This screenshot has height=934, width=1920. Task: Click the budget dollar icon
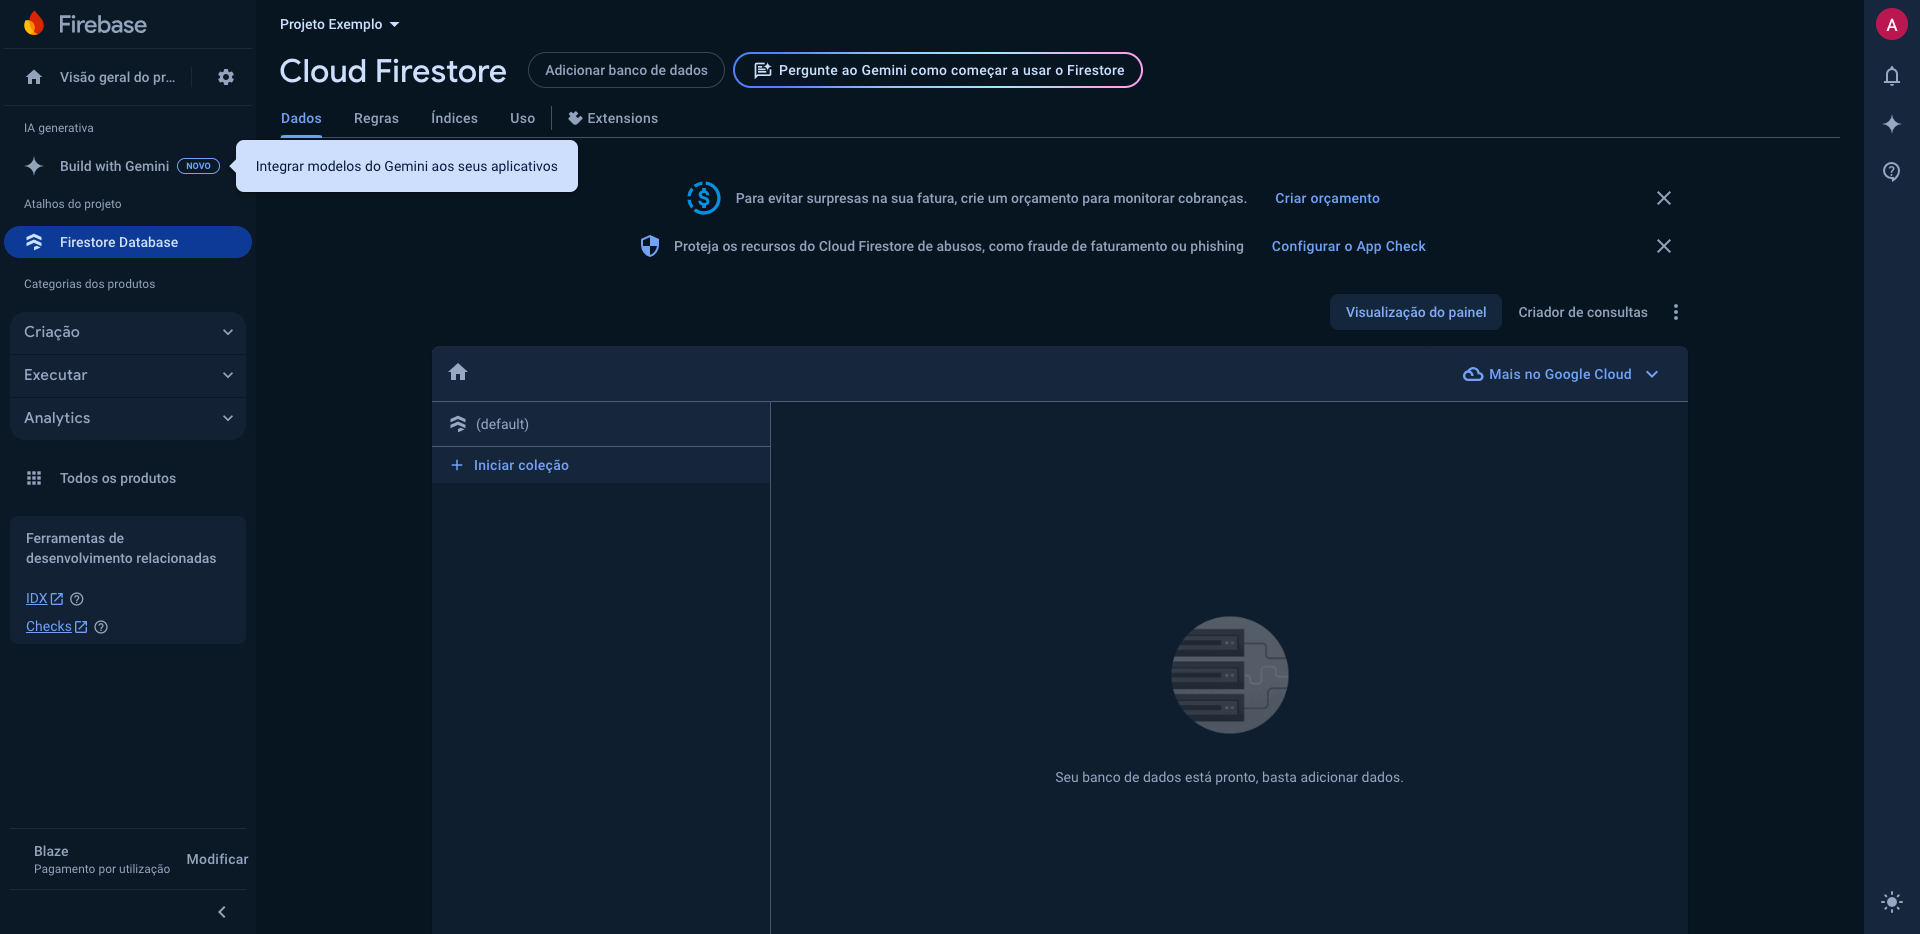coord(704,198)
